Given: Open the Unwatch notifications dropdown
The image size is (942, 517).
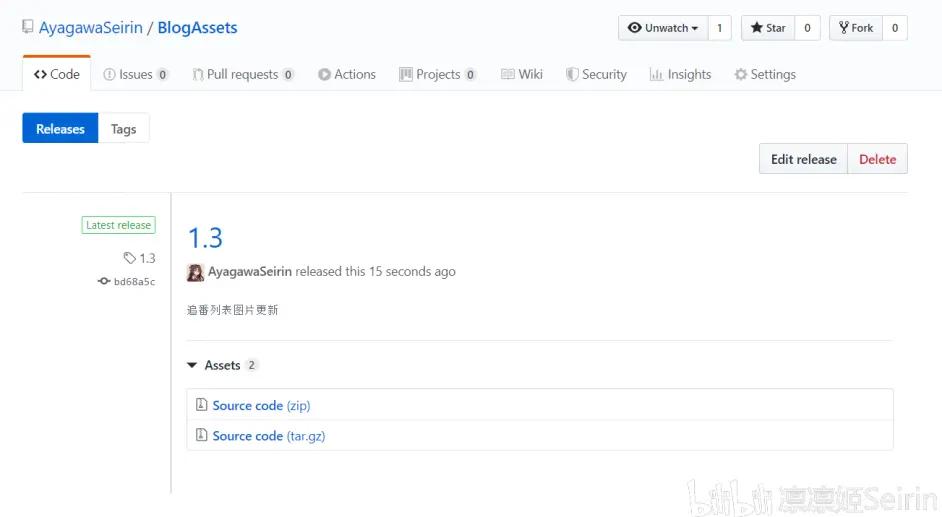Looking at the screenshot, I should tap(663, 28).
